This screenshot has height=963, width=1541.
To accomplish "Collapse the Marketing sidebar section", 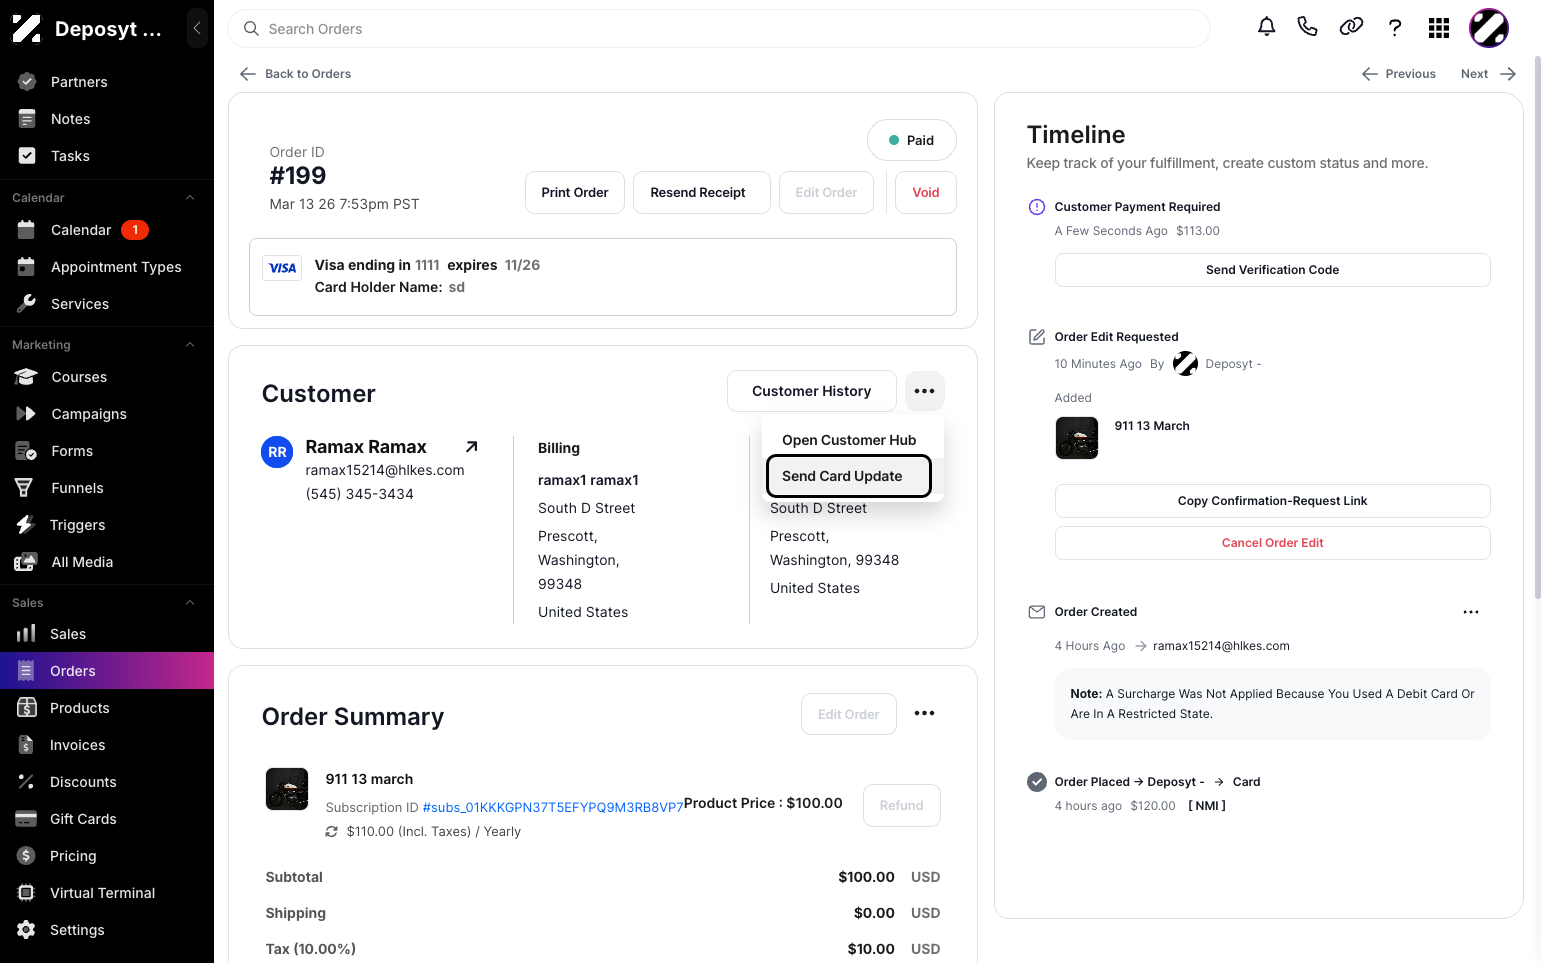I will [190, 345].
